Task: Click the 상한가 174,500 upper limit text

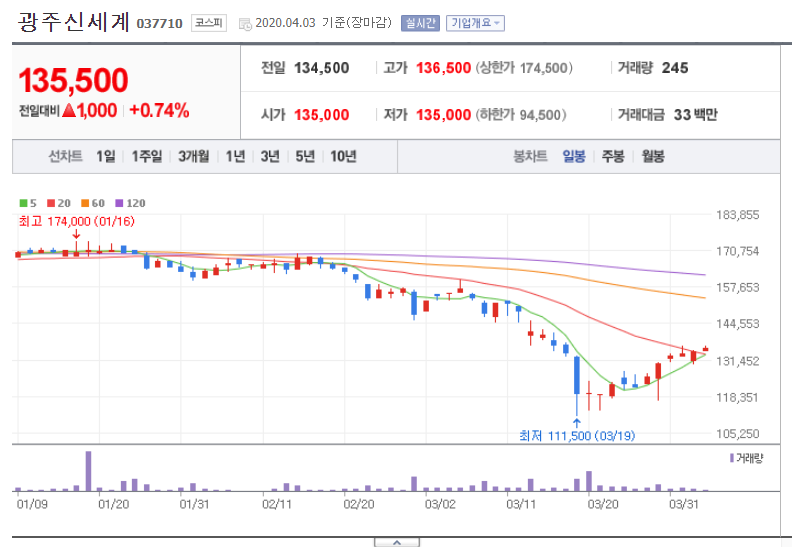Action: (524, 68)
